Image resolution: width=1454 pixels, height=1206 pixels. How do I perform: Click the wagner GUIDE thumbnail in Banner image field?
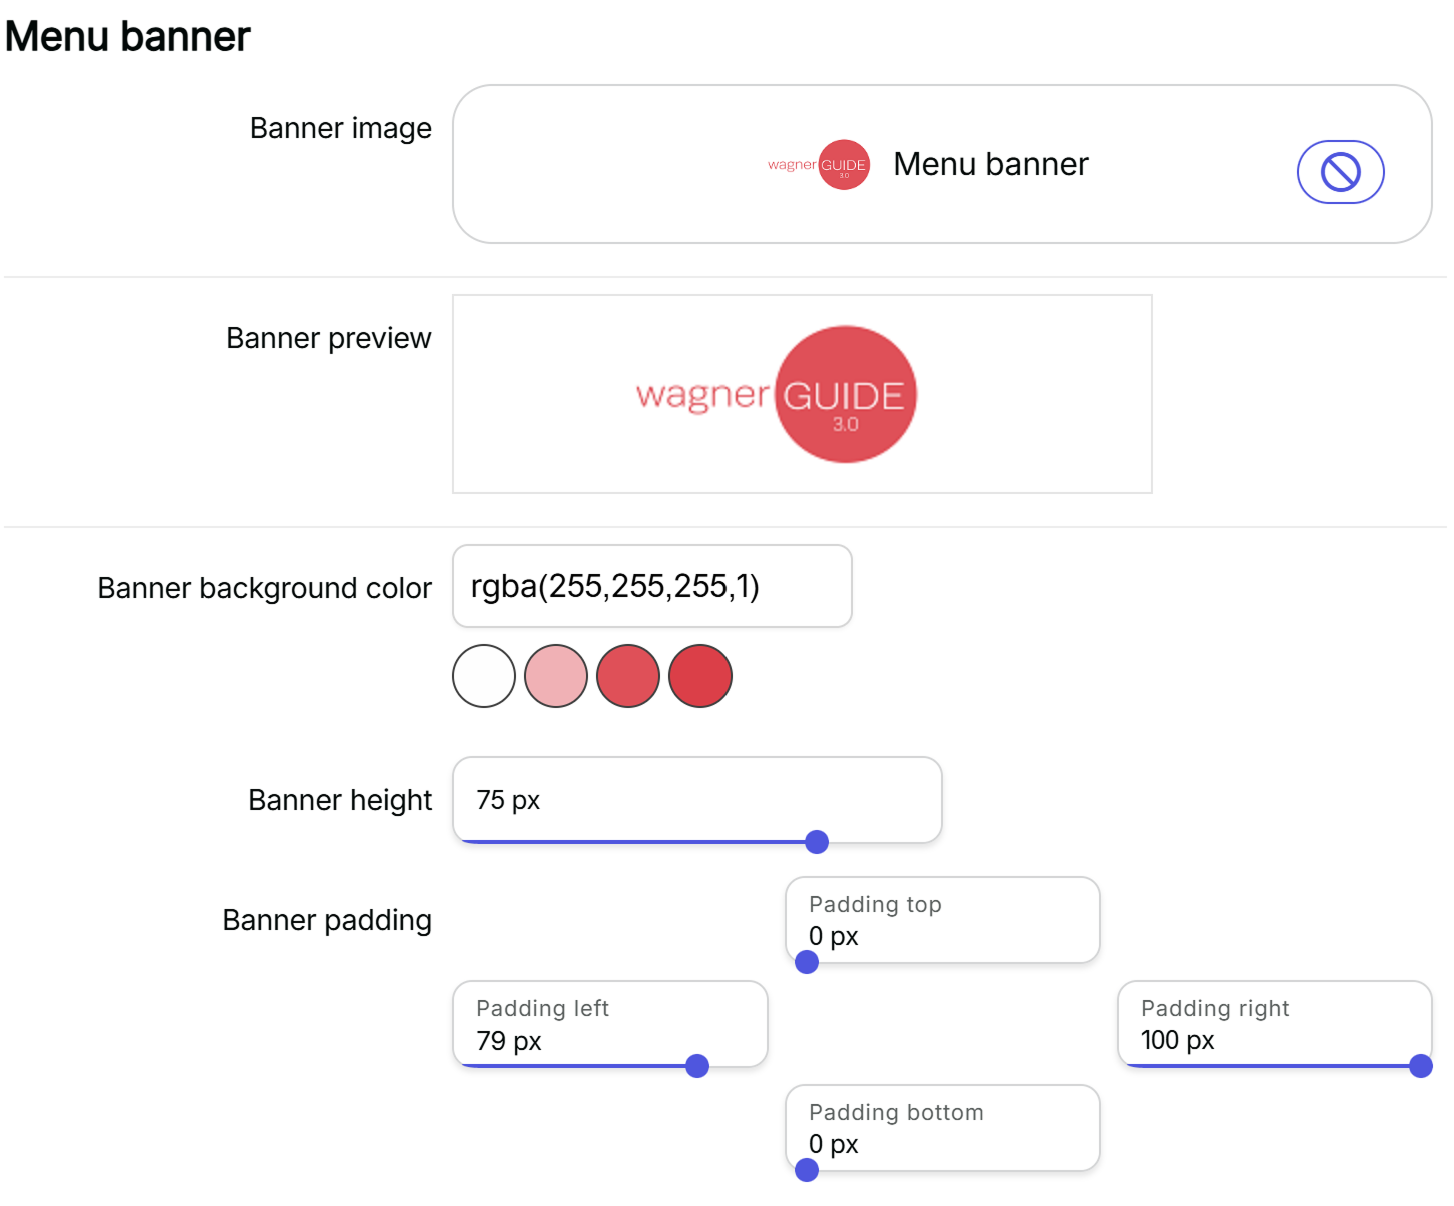pos(820,163)
